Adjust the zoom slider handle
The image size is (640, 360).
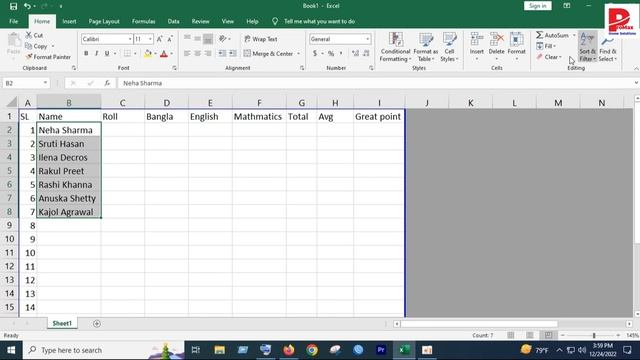tap(594, 335)
